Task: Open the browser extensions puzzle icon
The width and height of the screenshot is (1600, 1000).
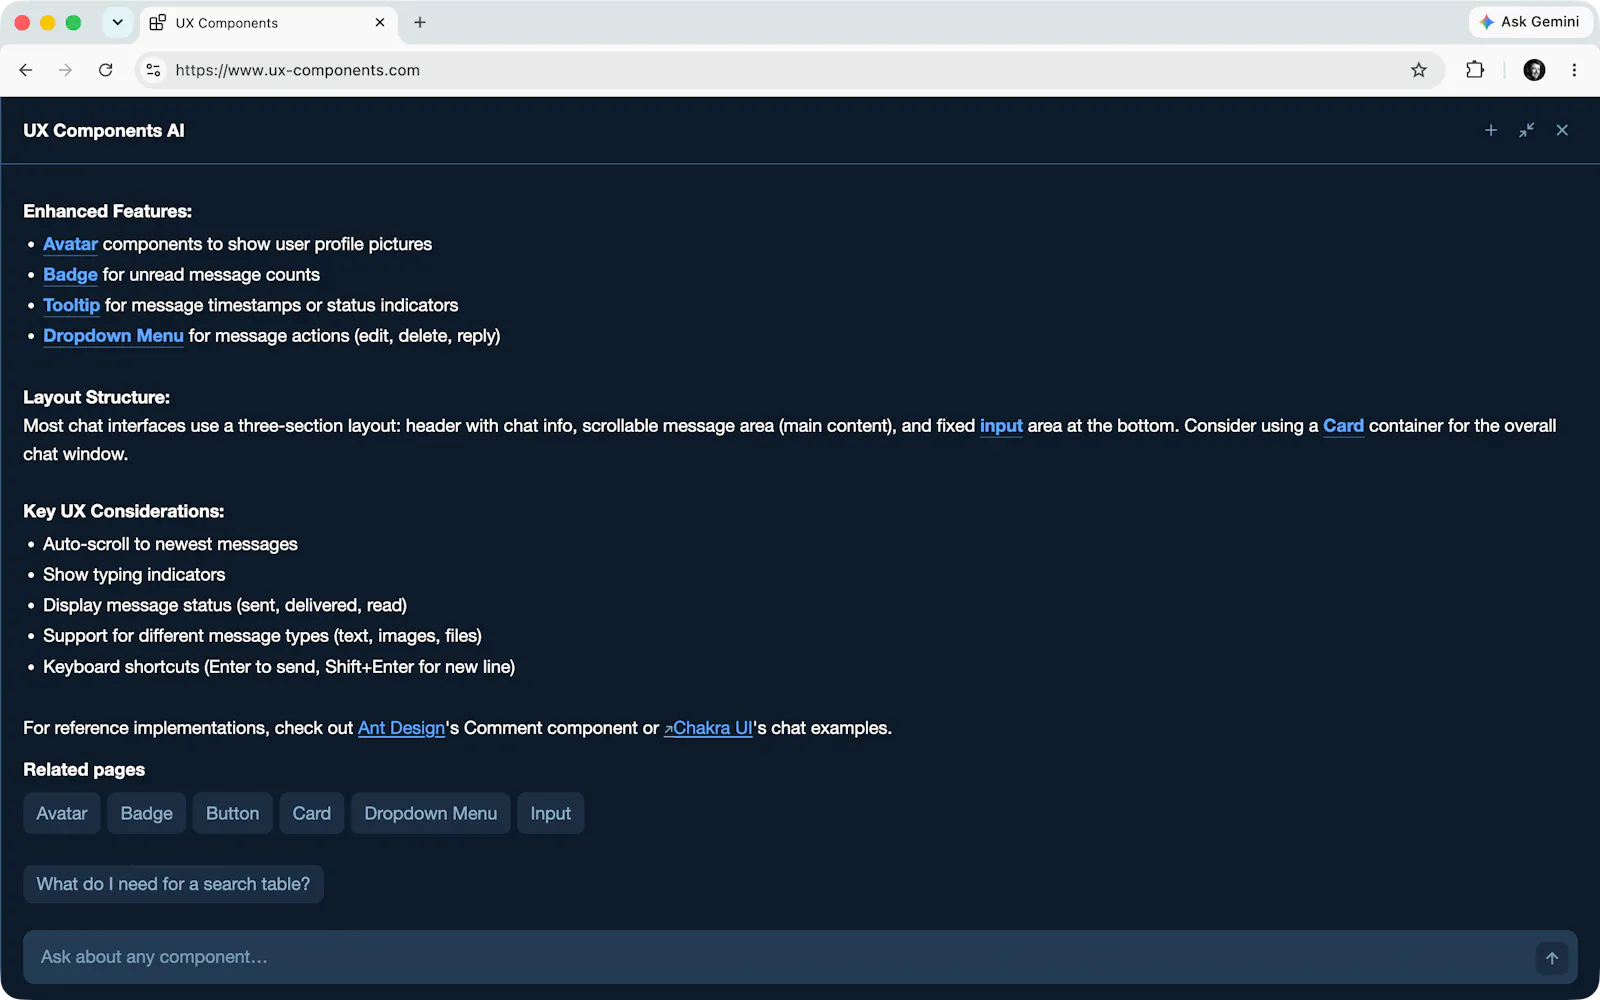Action: [x=1475, y=70]
